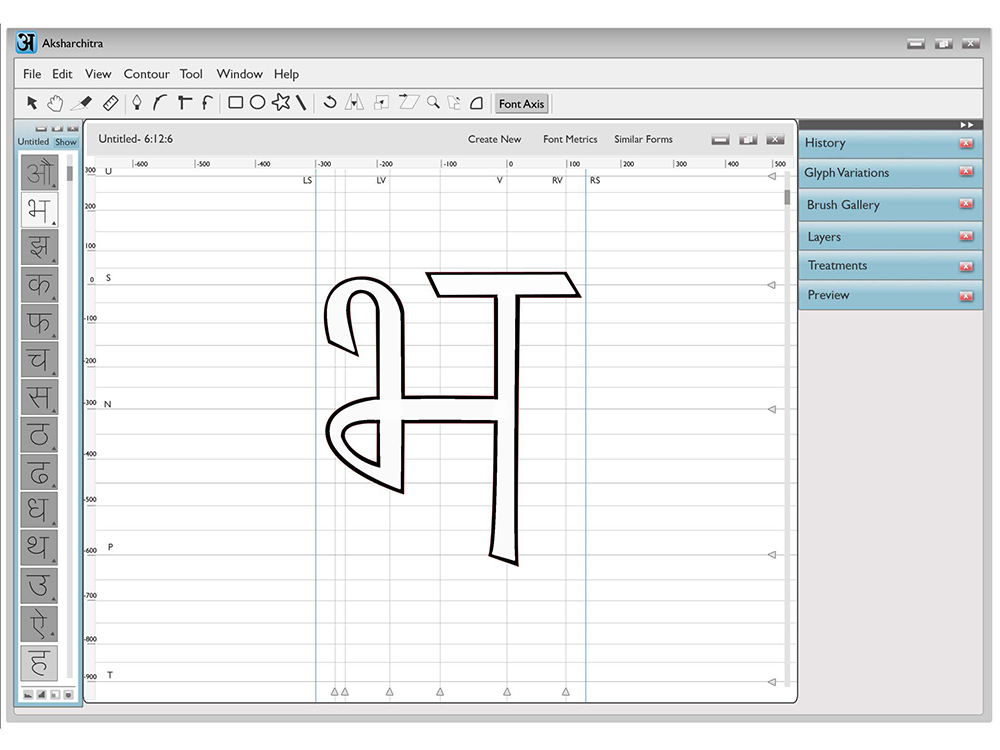The height and width of the screenshot is (750, 1000).
Task: Expand the Brush Gallery panel
Action: click(x=890, y=205)
